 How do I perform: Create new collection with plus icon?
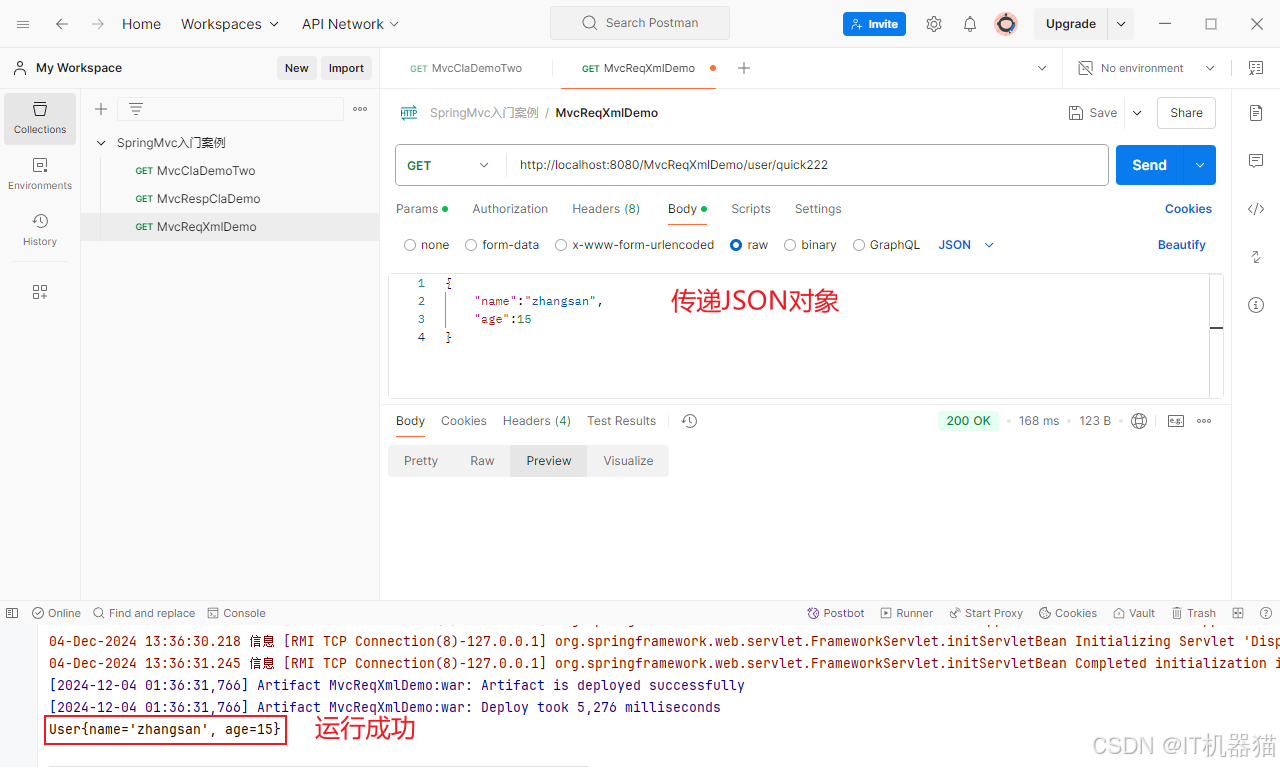pyautogui.click(x=101, y=109)
